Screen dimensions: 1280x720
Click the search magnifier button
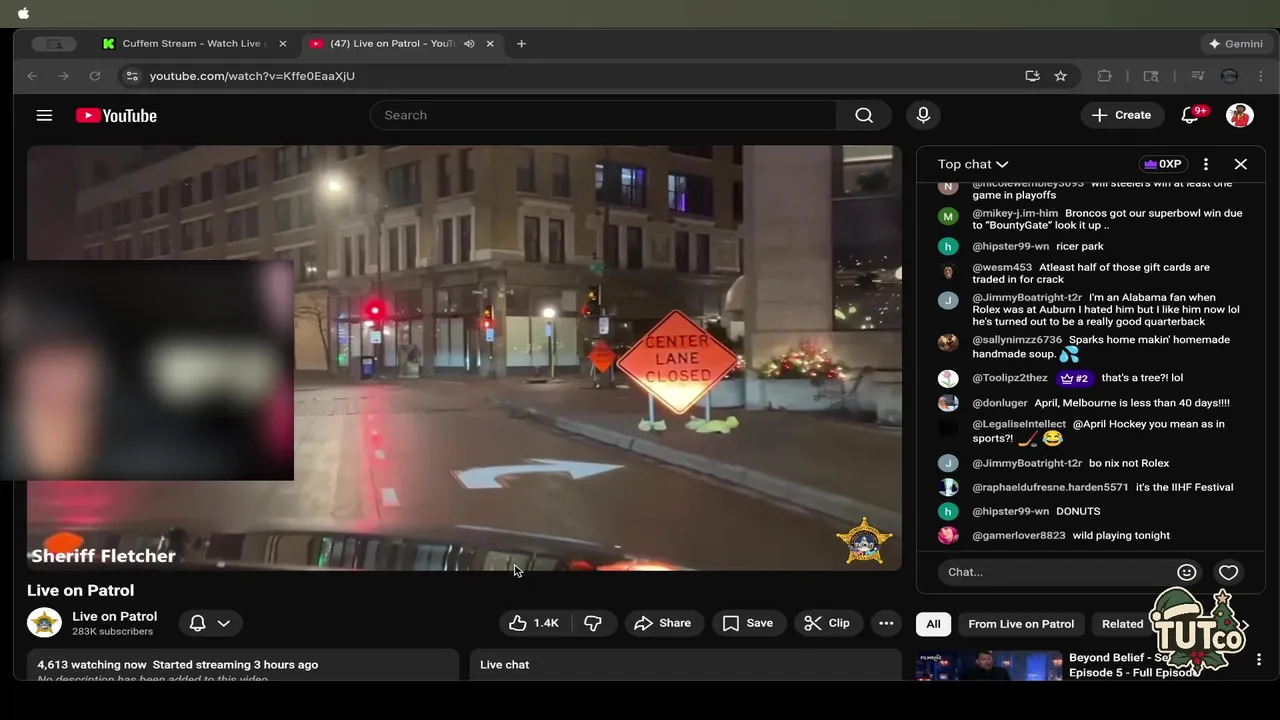click(864, 115)
